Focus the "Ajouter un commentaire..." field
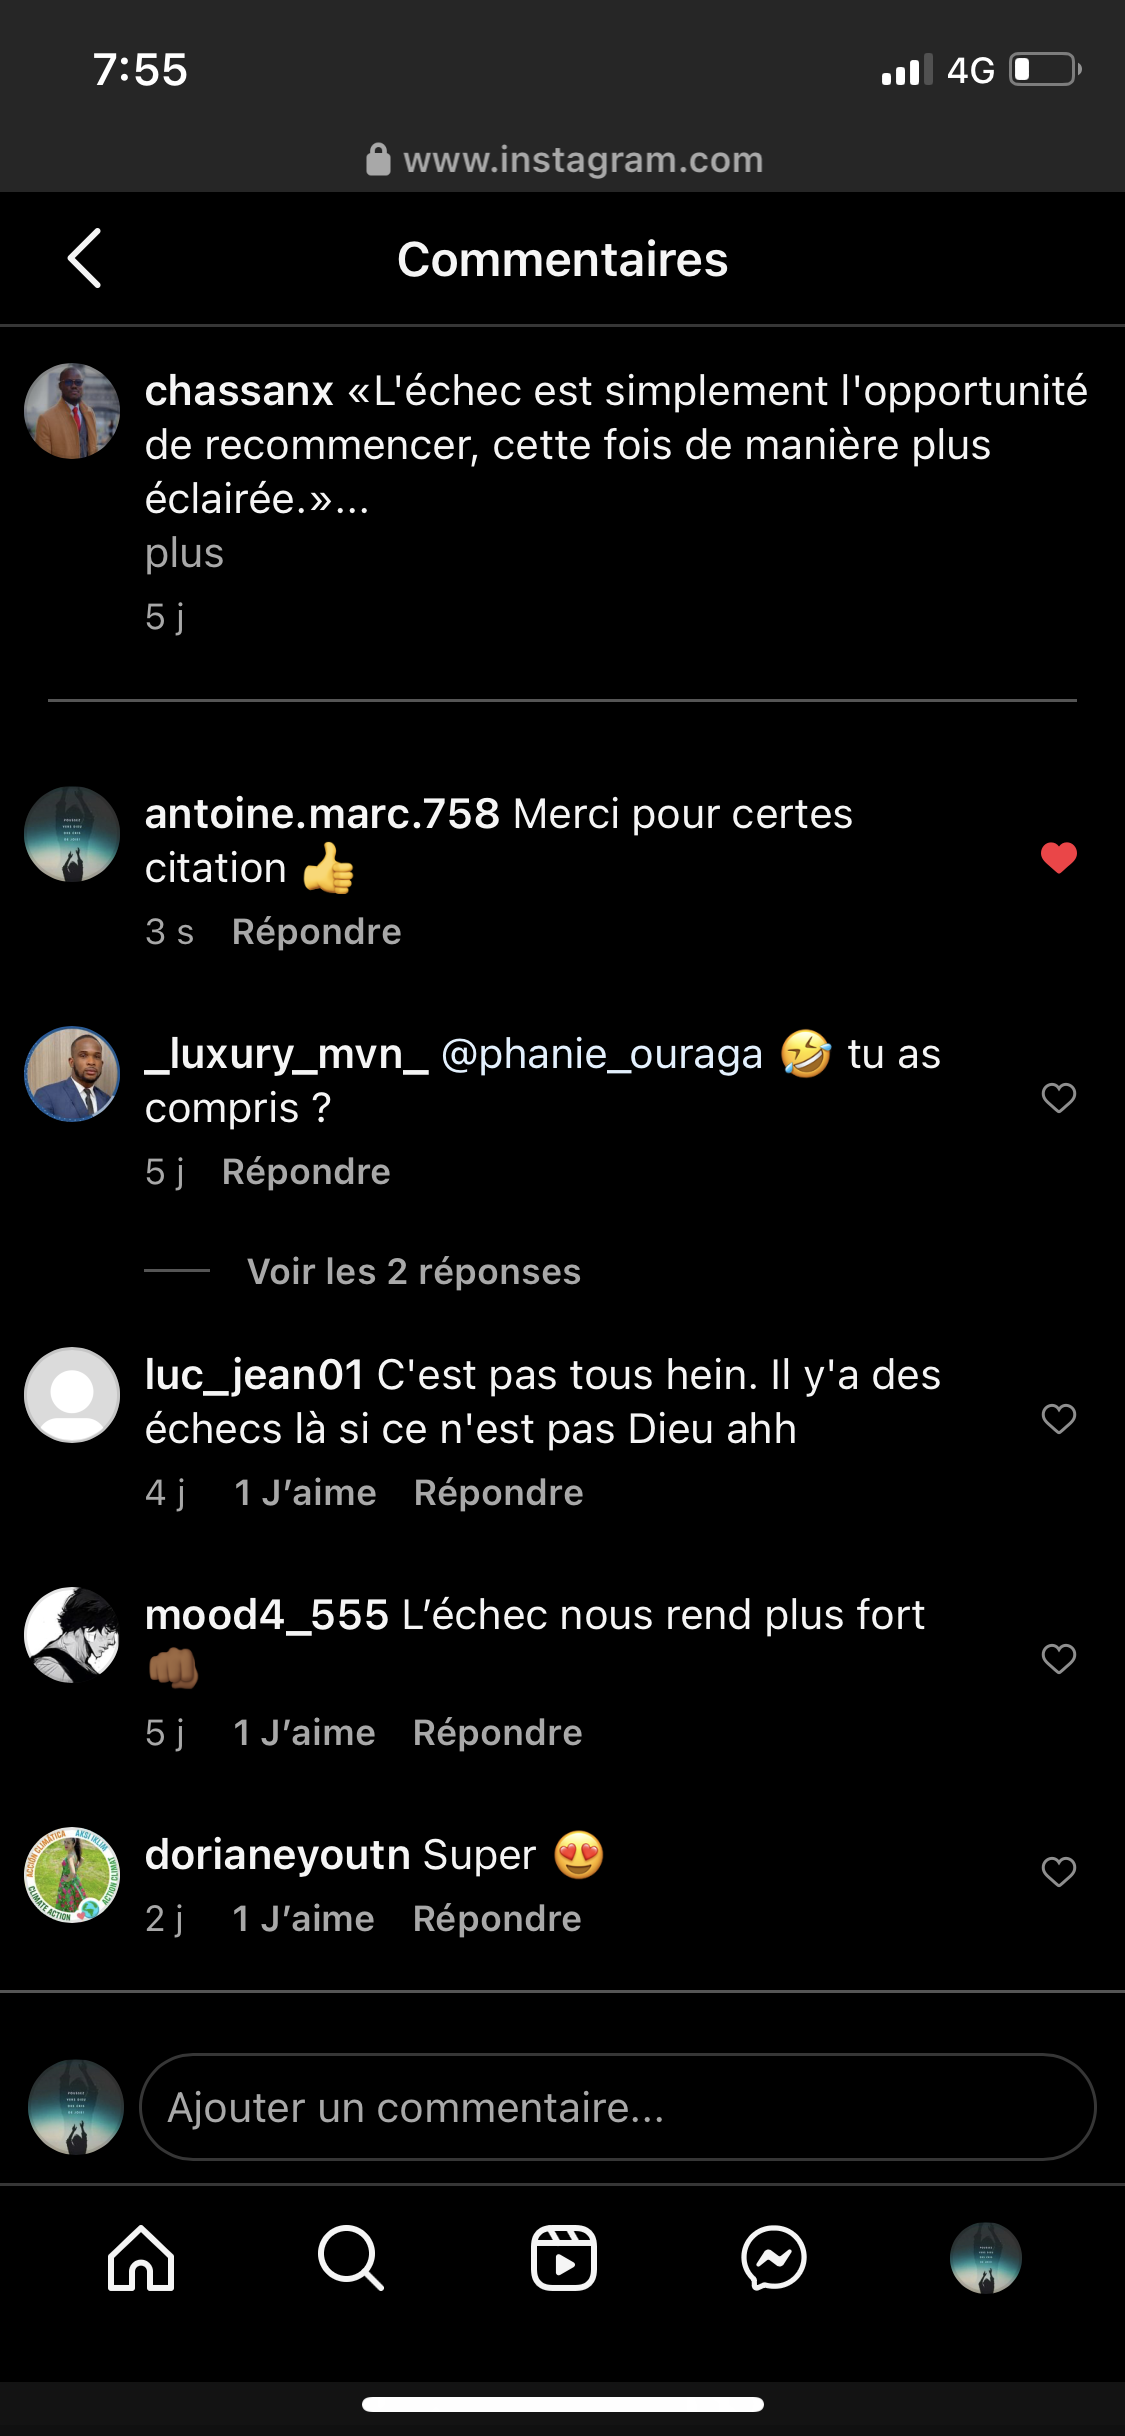The image size is (1125, 2436). [x=617, y=2107]
